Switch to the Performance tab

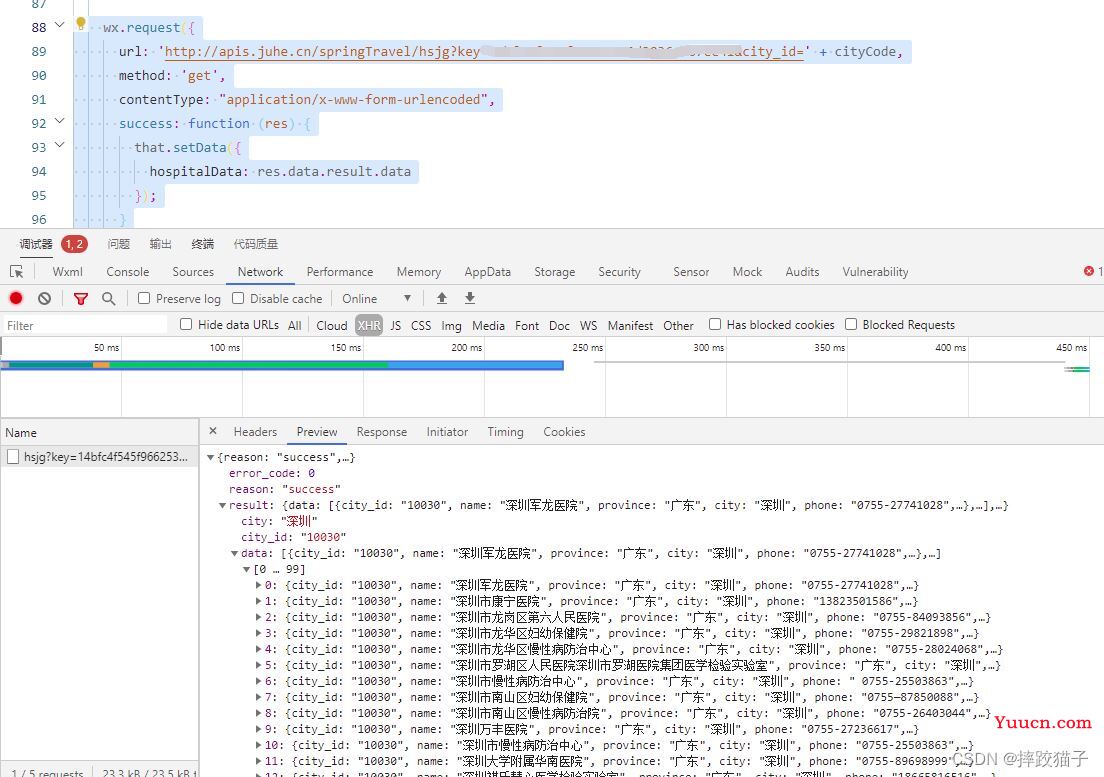pos(339,272)
